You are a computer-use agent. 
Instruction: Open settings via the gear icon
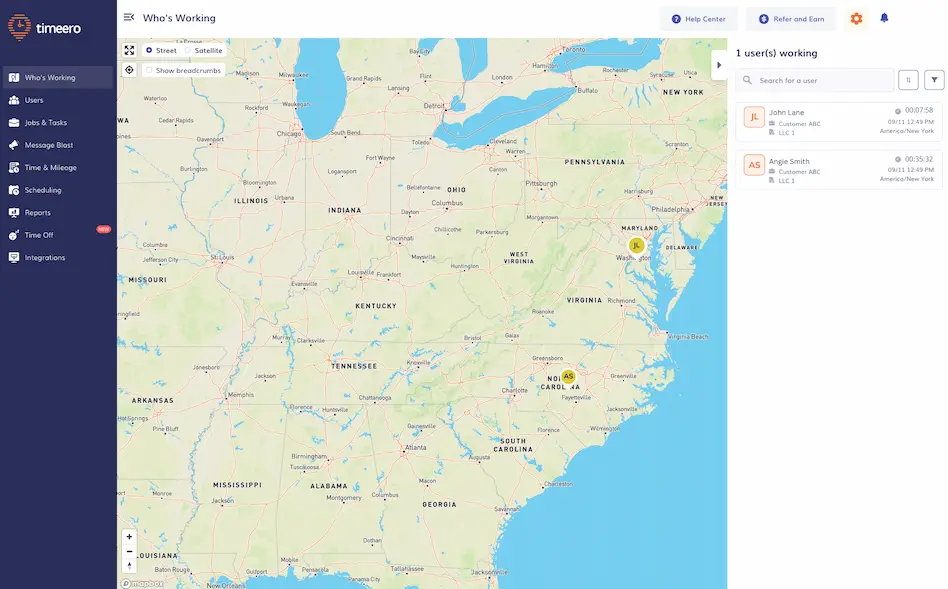pyautogui.click(x=856, y=18)
